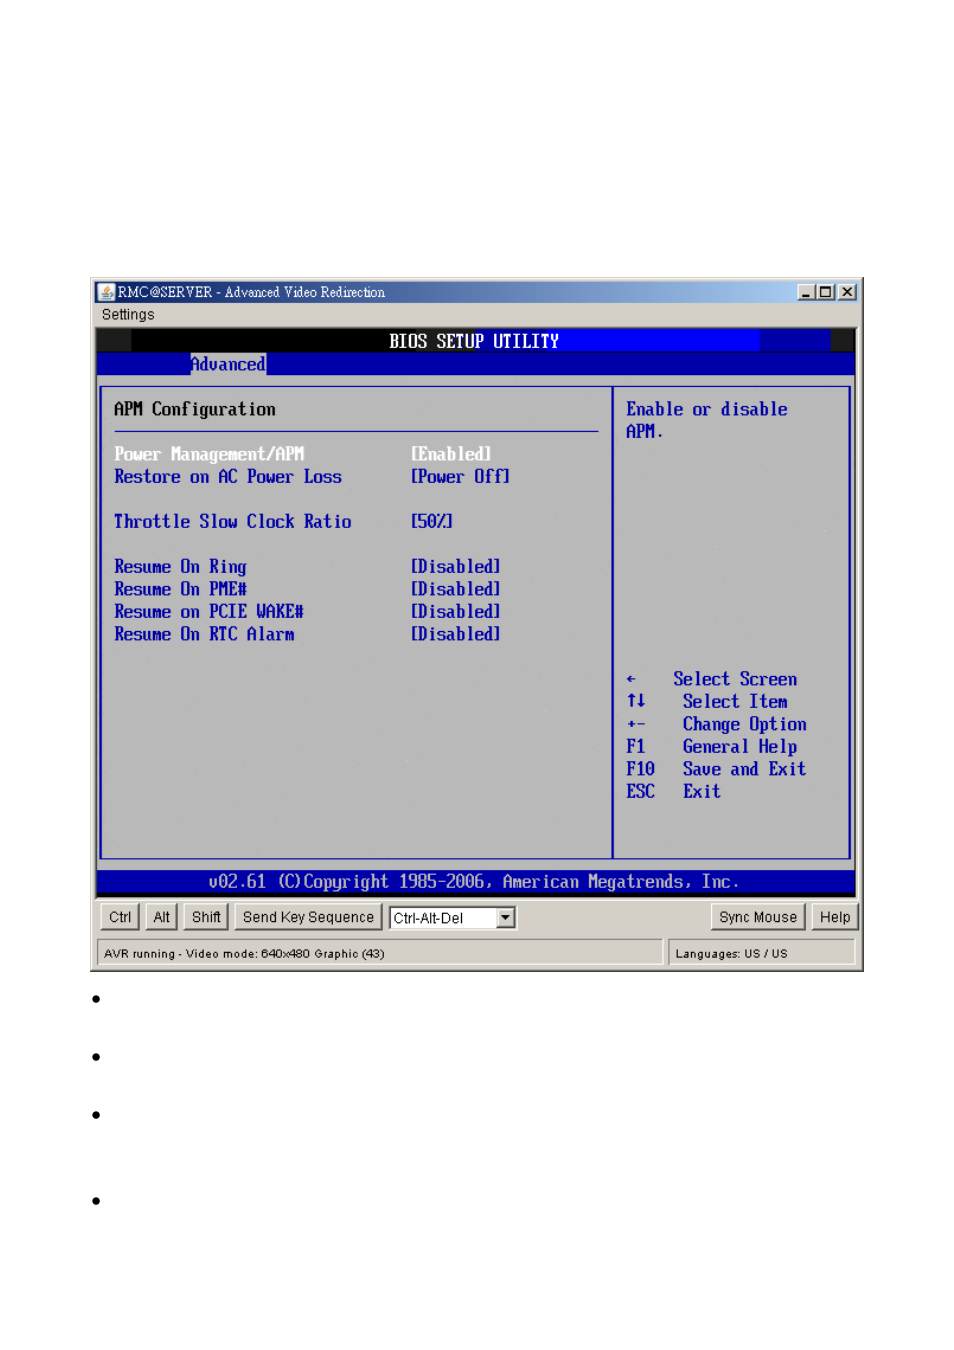Click the Sync Mouse button

(758, 917)
